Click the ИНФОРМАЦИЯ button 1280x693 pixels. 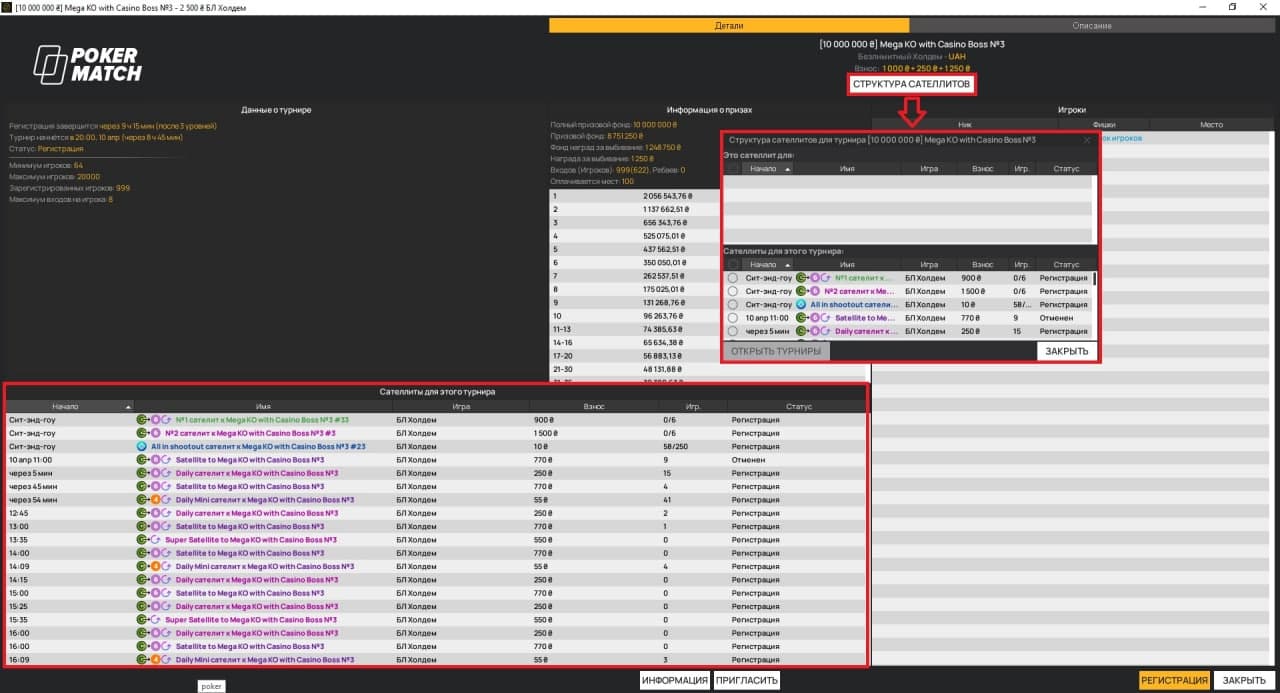(675, 681)
